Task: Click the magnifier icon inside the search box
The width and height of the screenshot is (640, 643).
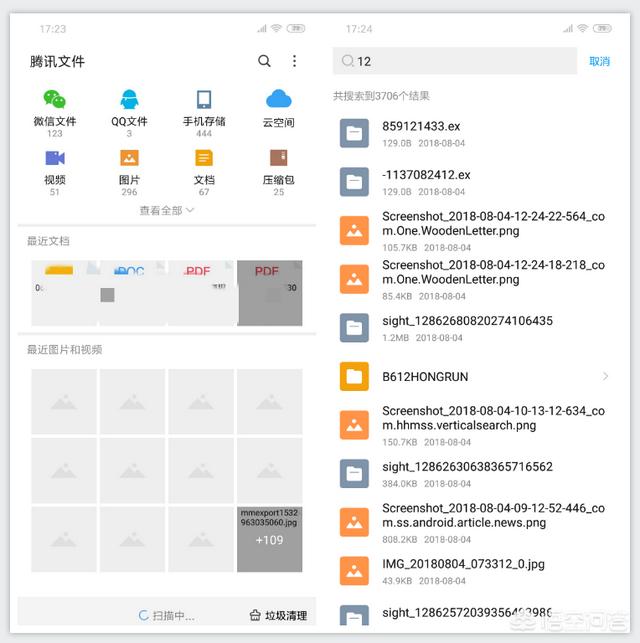Action: (347, 61)
